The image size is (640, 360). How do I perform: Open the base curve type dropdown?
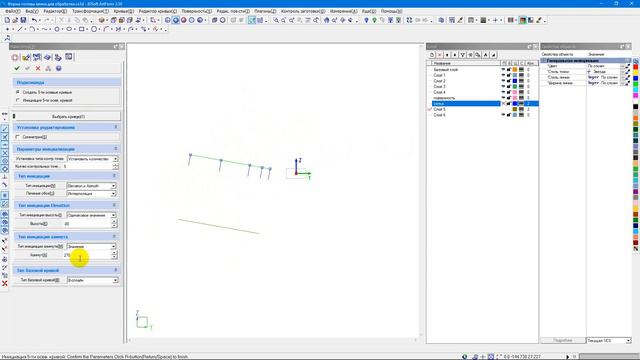tap(116, 280)
